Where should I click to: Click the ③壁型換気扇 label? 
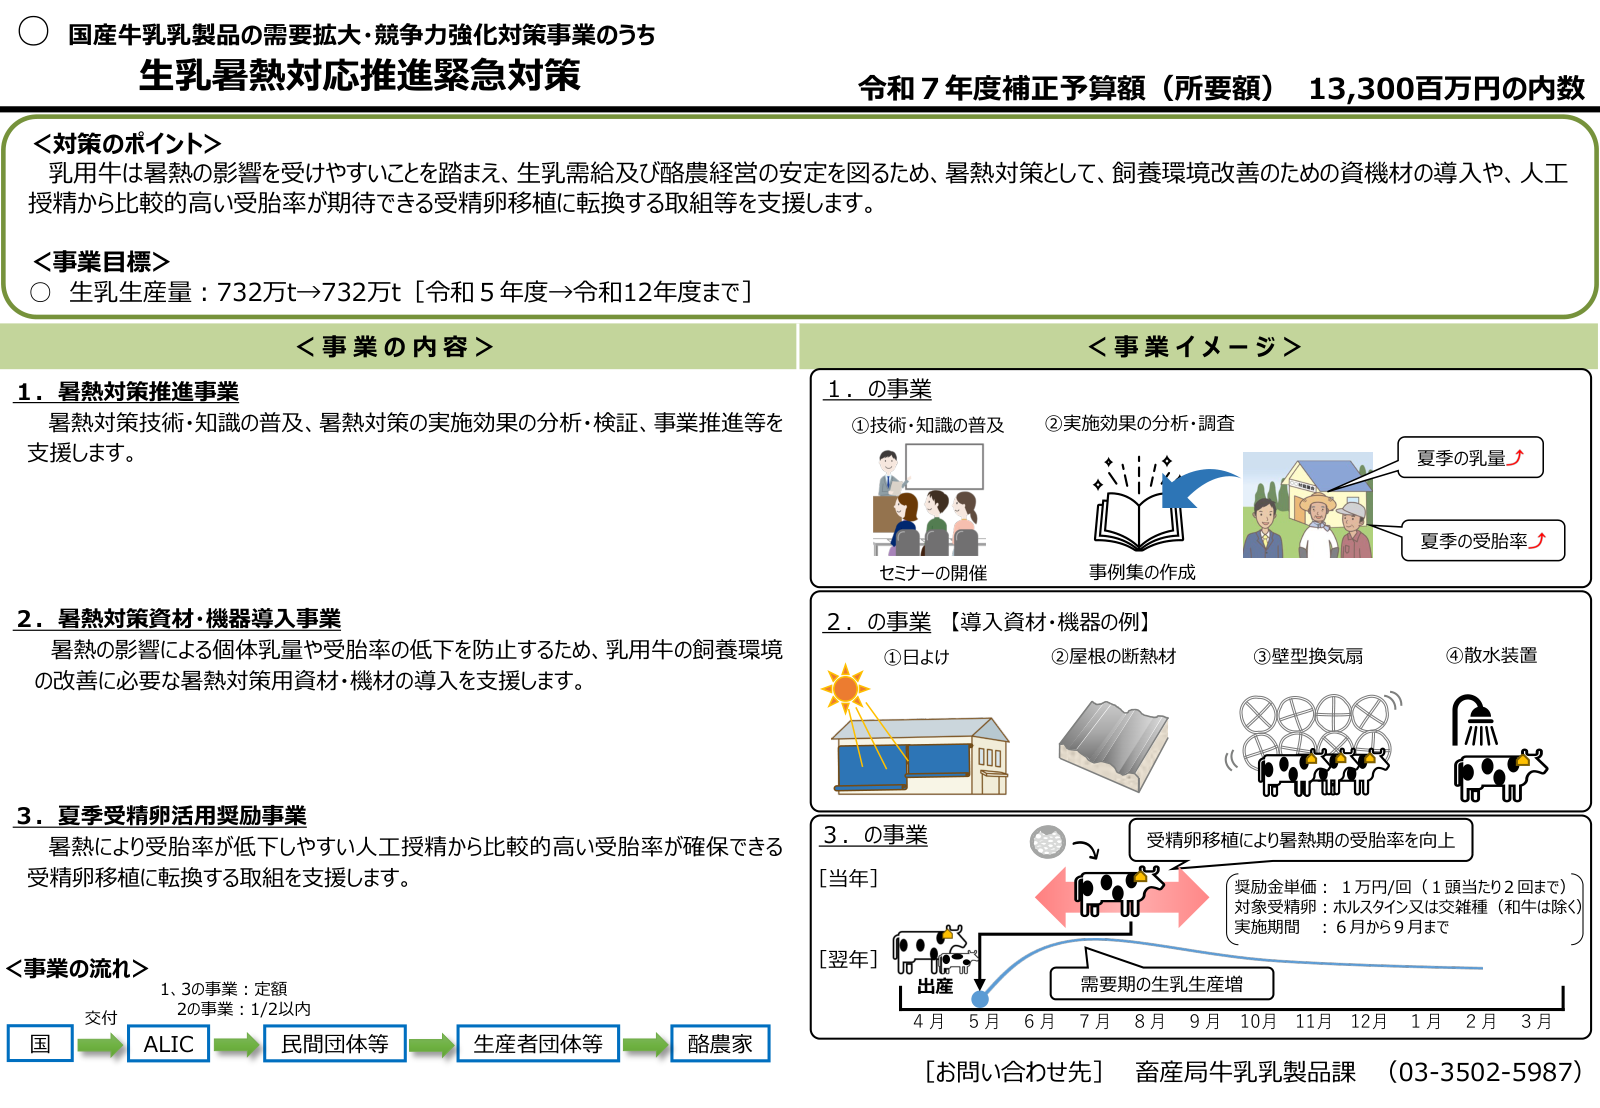[x=1308, y=656]
